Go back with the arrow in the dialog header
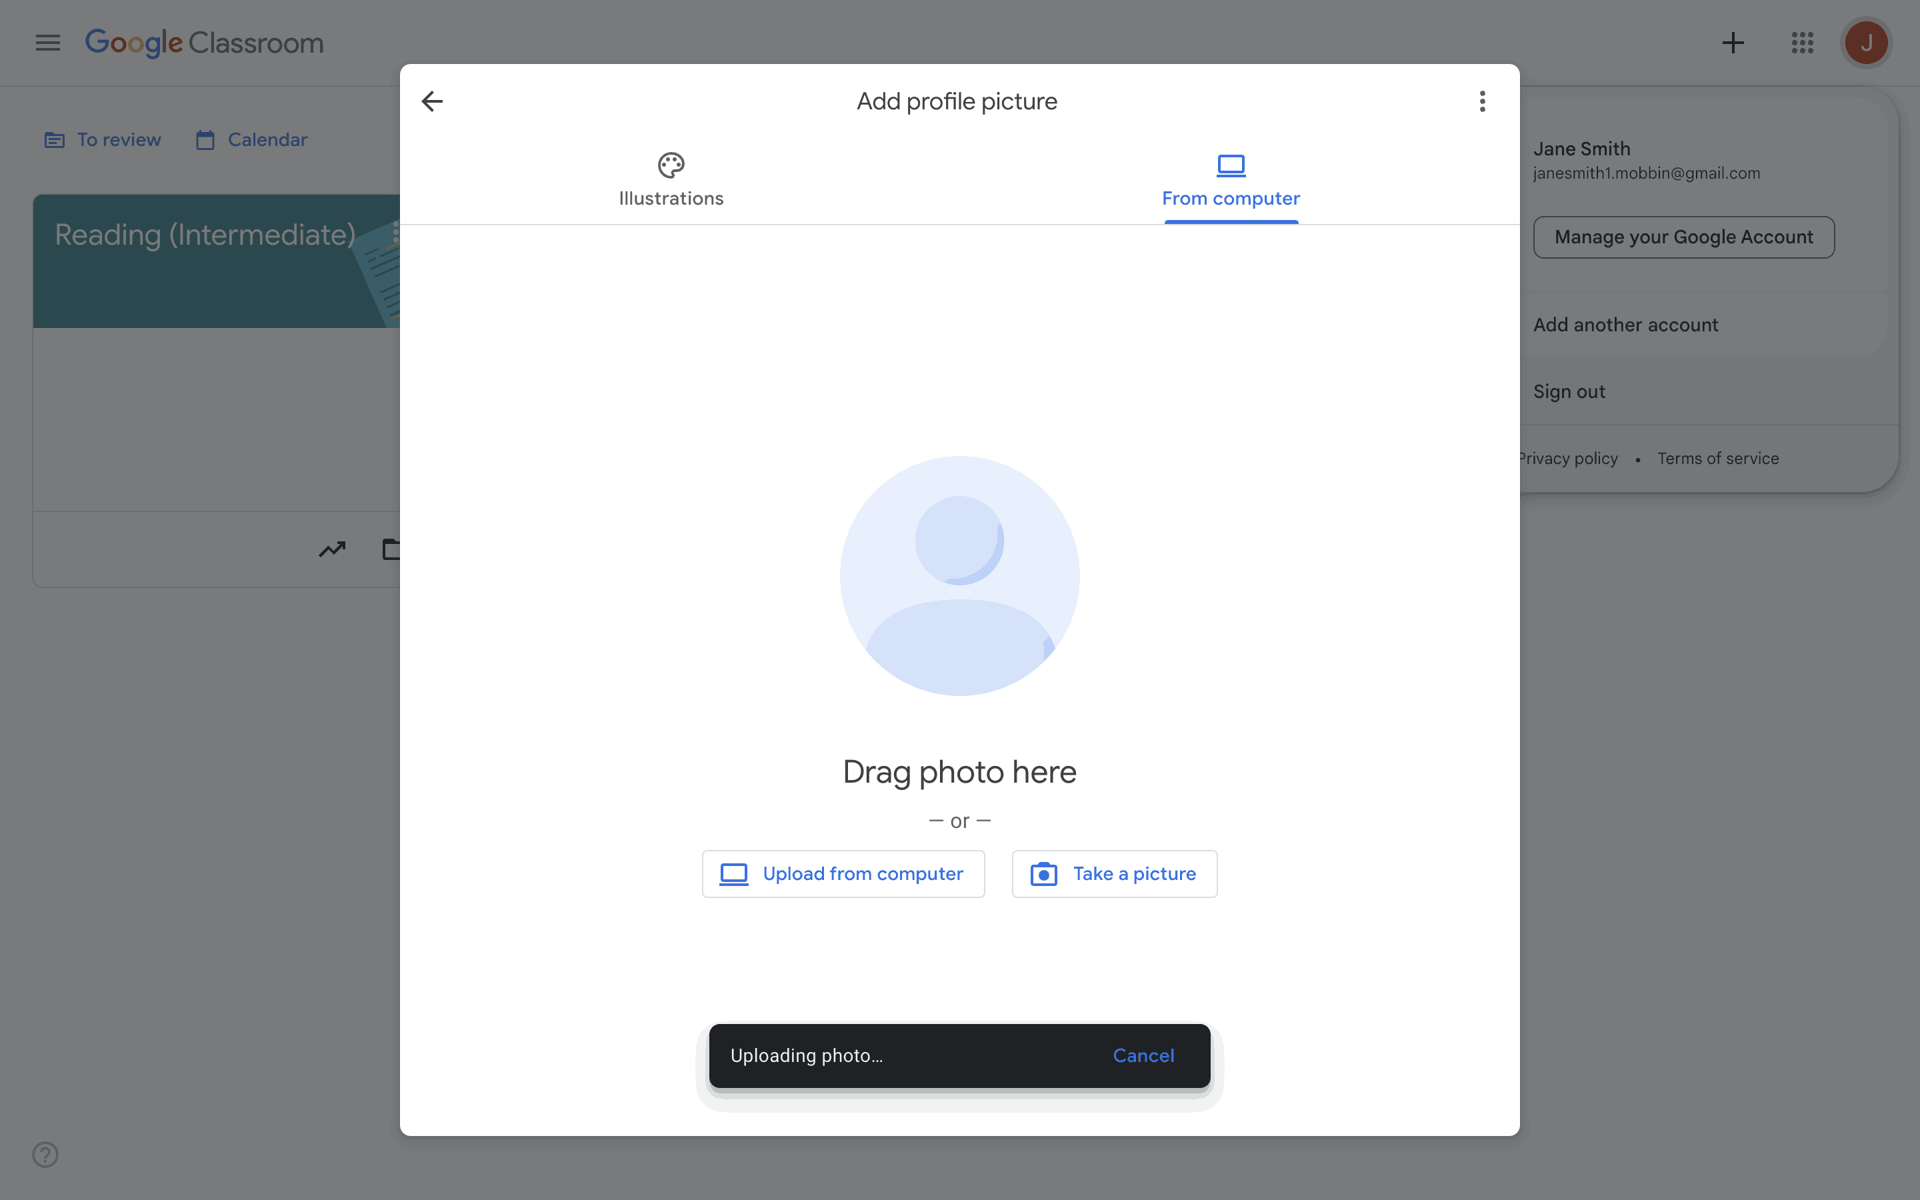Screen dimensions: 1920x1200 pyautogui.click(x=432, y=101)
